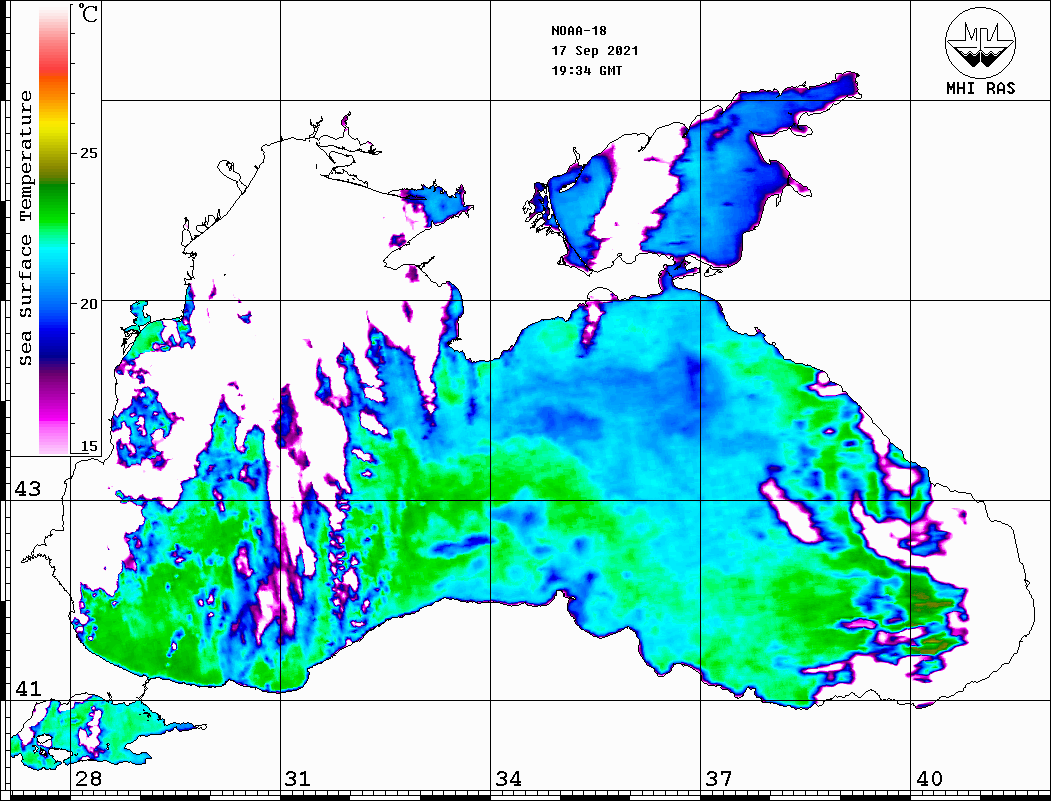Viewport: 1051px width, 801px height.
Task: Click the 25 value on temperature scale
Action: [88, 153]
